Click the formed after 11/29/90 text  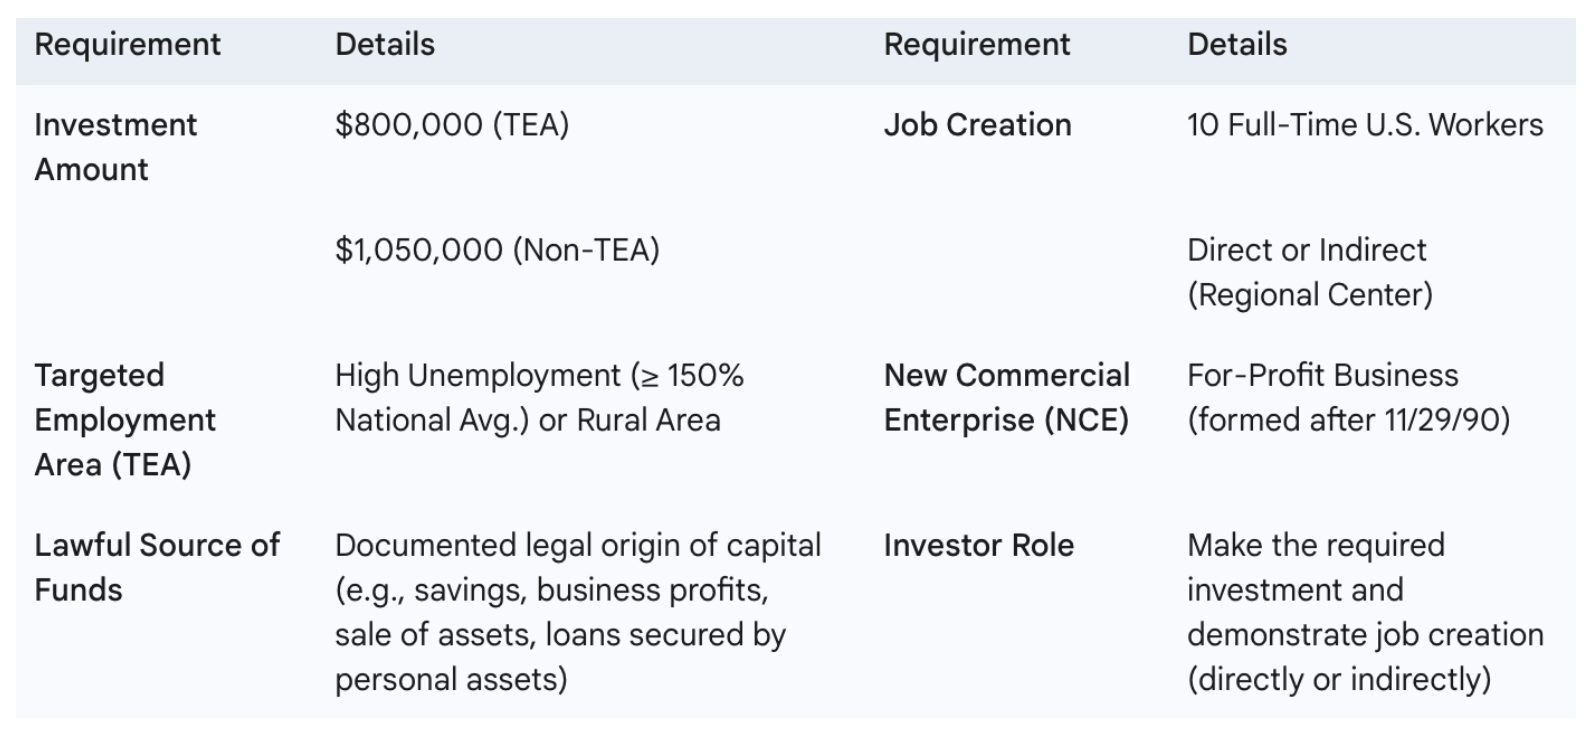tap(1349, 420)
